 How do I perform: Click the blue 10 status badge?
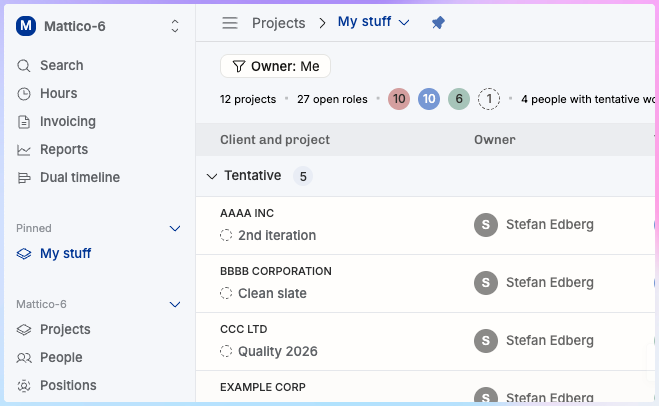(x=429, y=99)
